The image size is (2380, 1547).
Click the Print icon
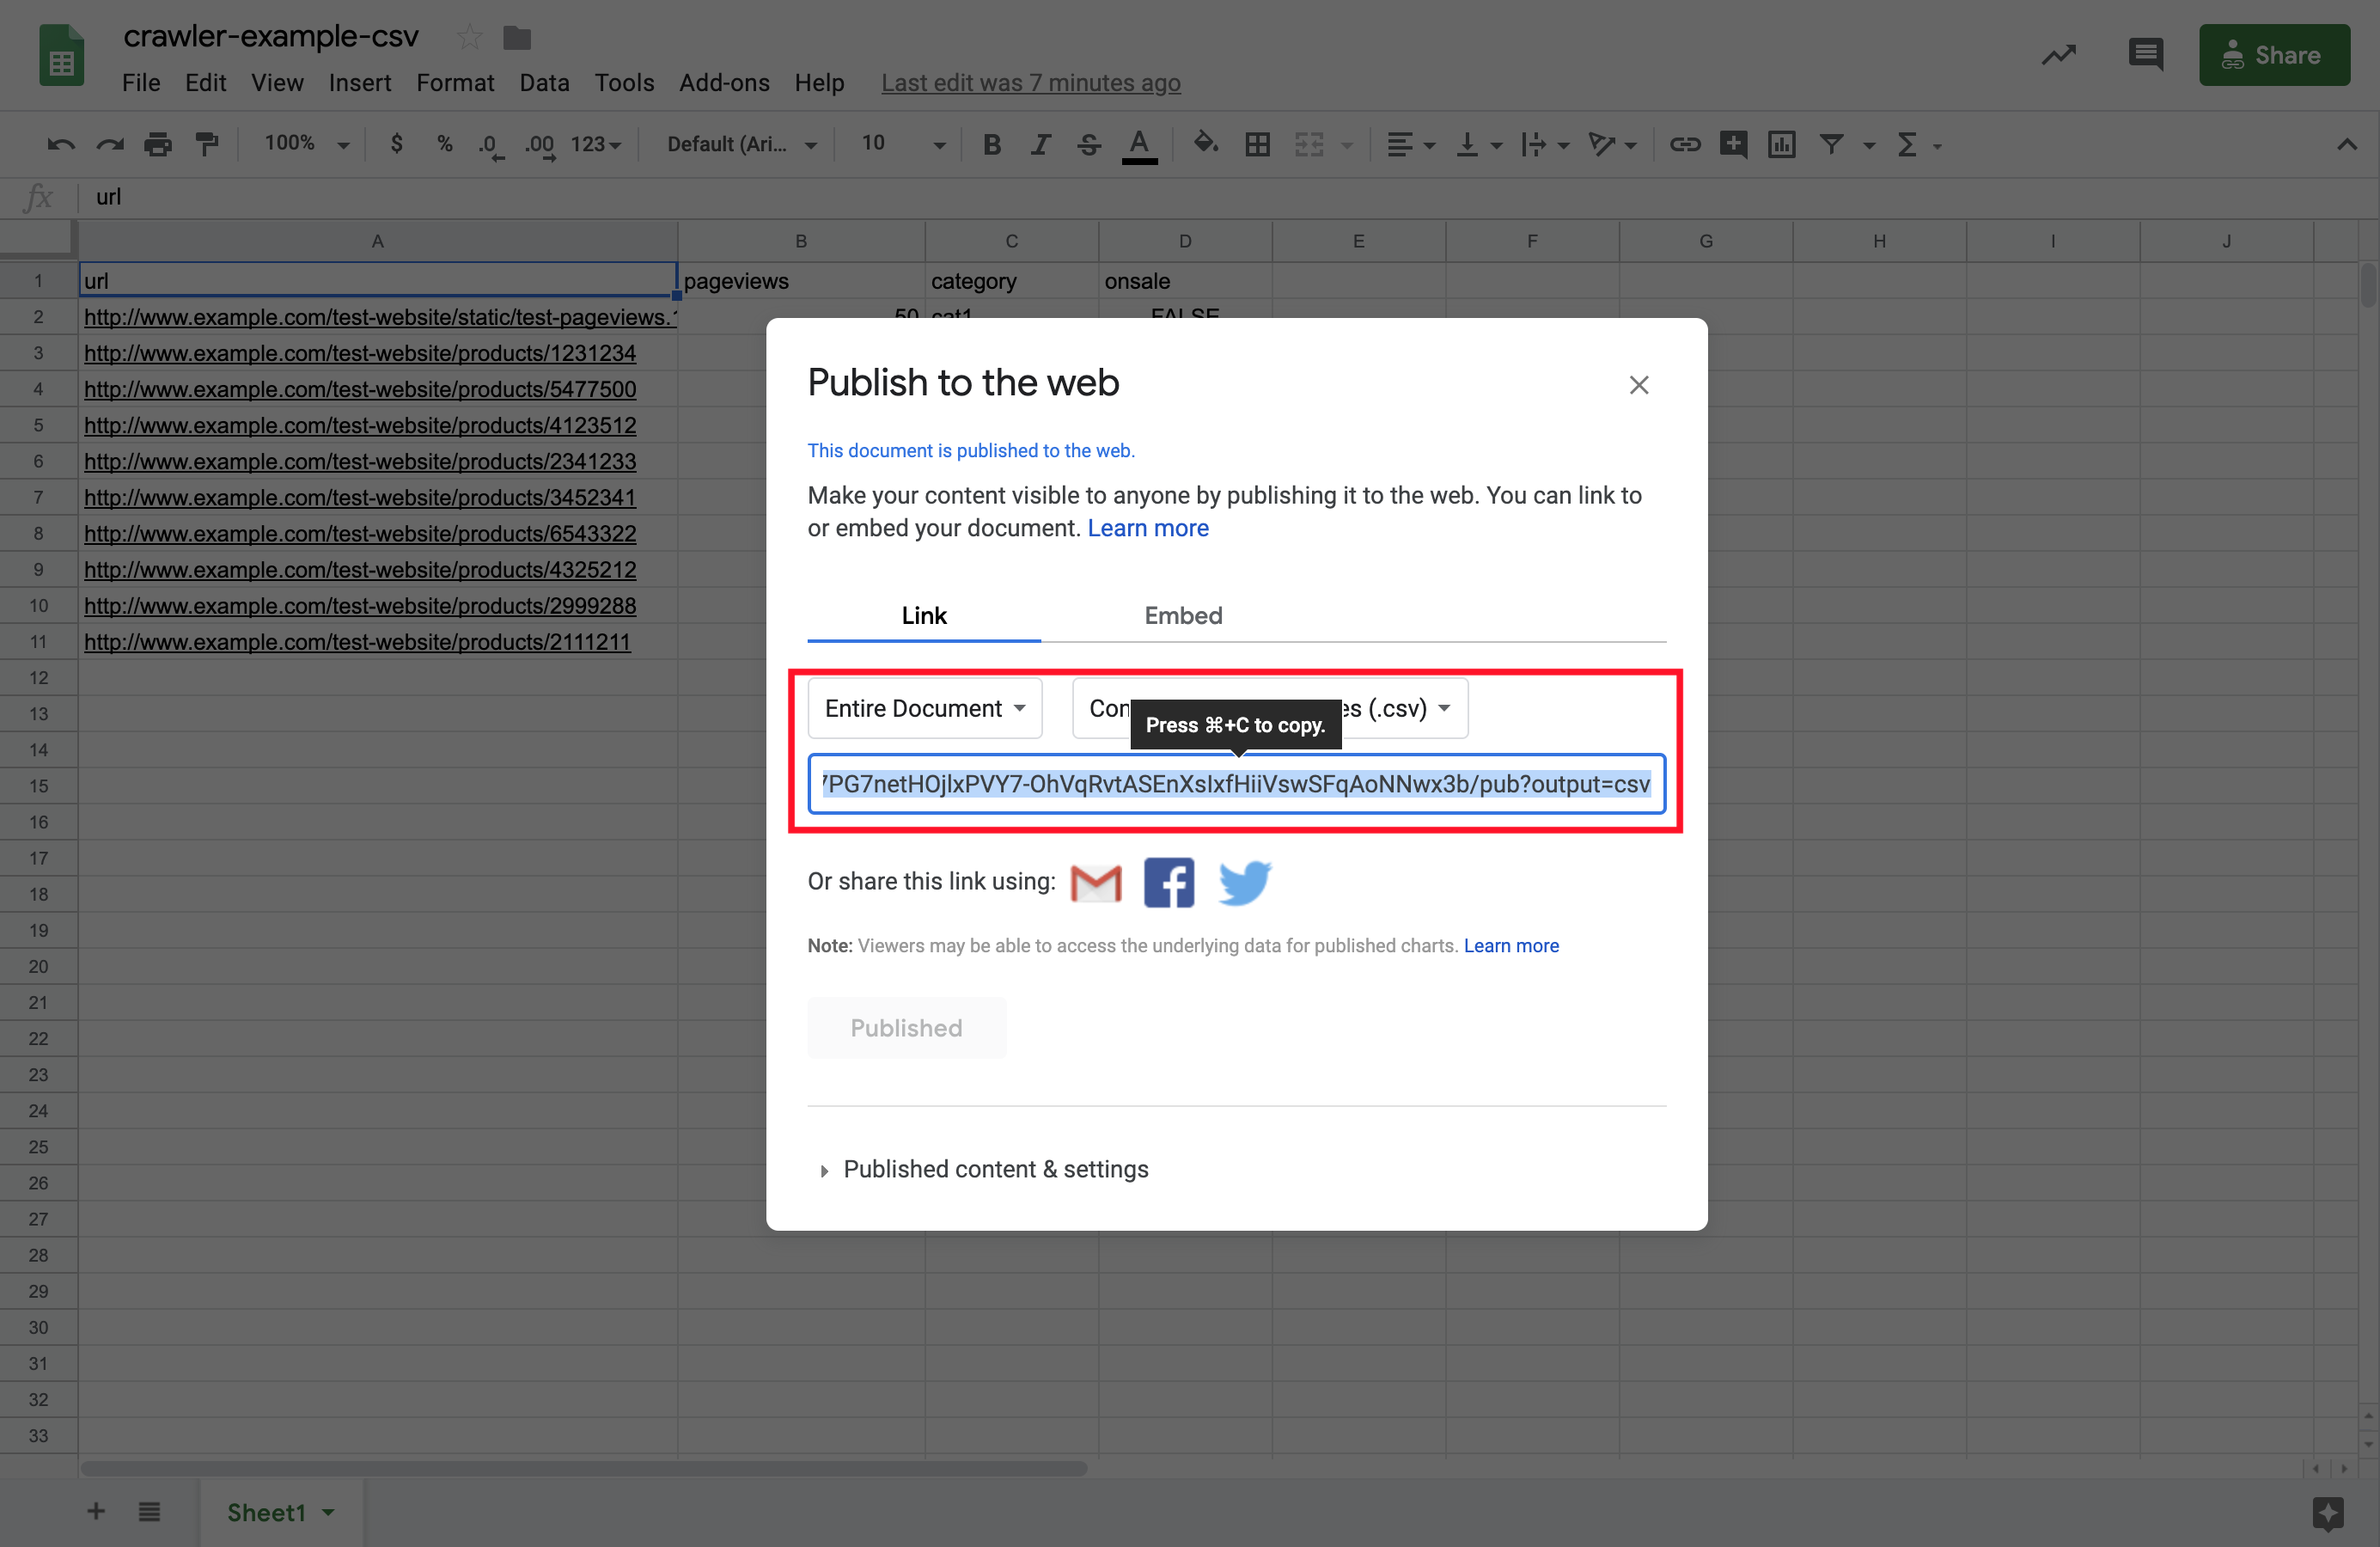pyautogui.click(x=158, y=144)
